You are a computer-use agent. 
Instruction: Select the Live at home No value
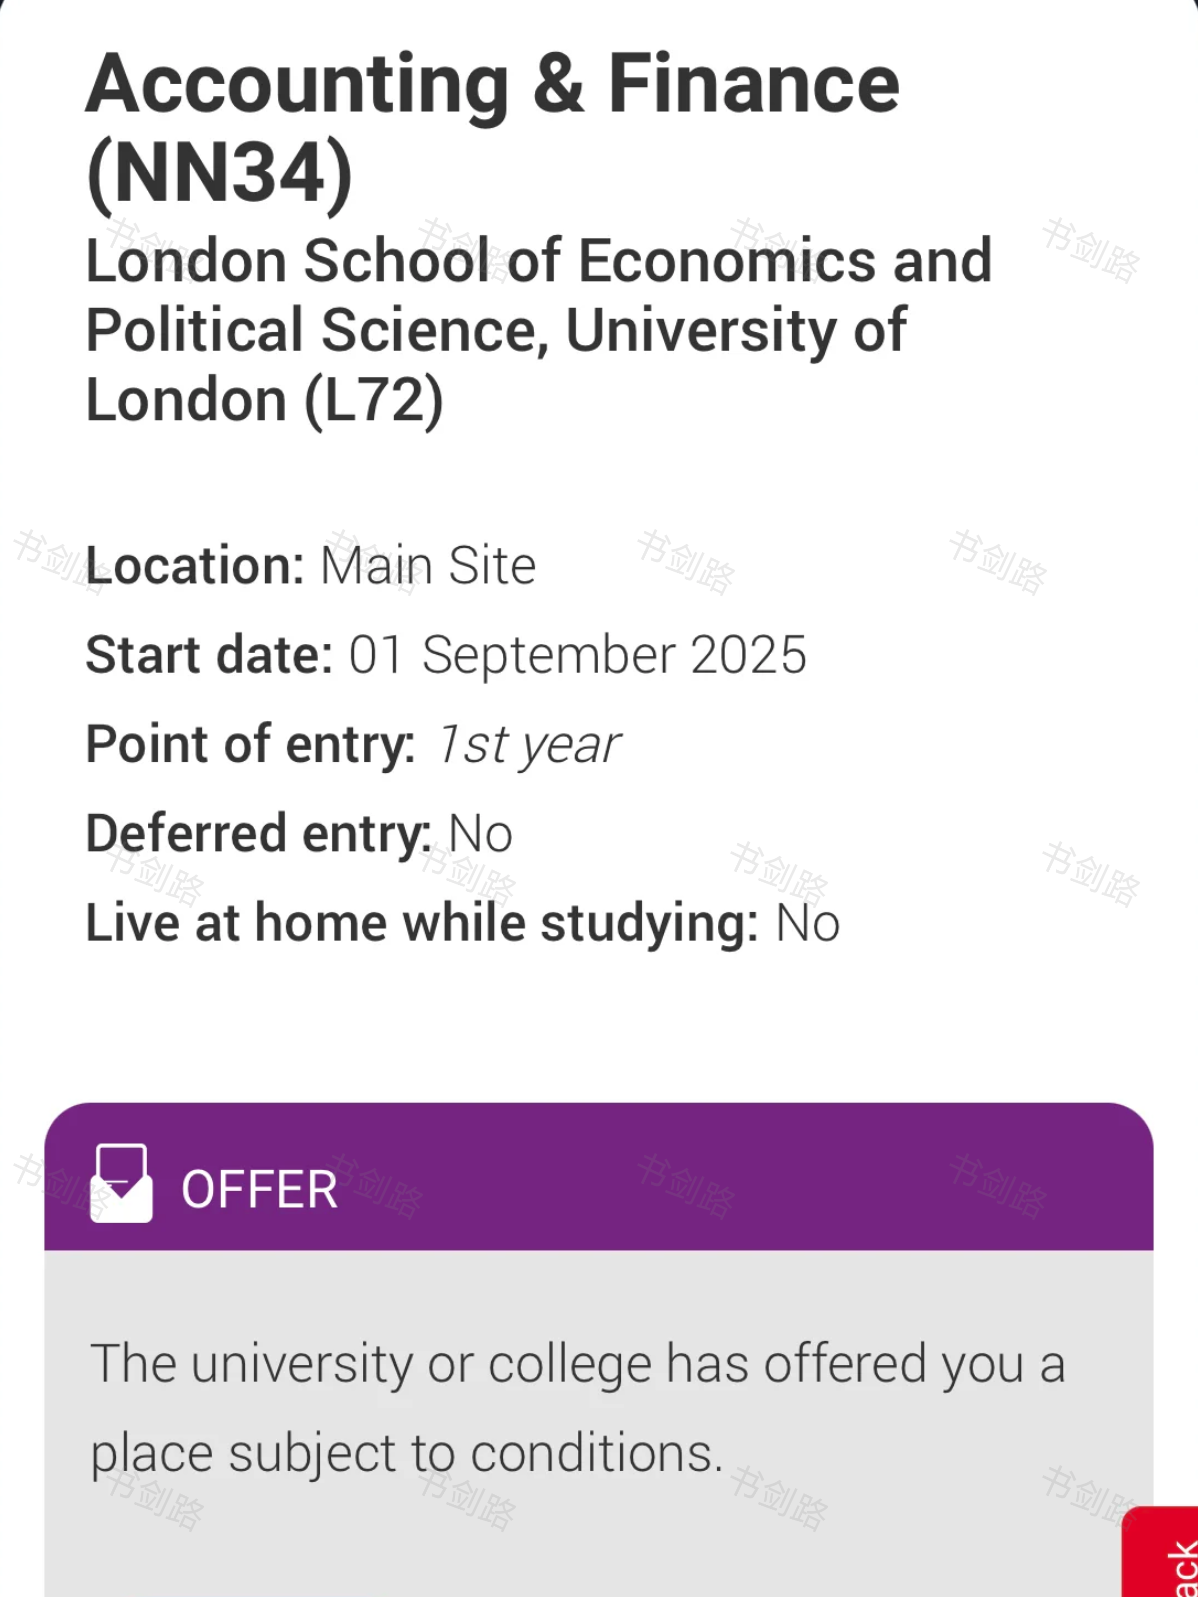coord(807,923)
